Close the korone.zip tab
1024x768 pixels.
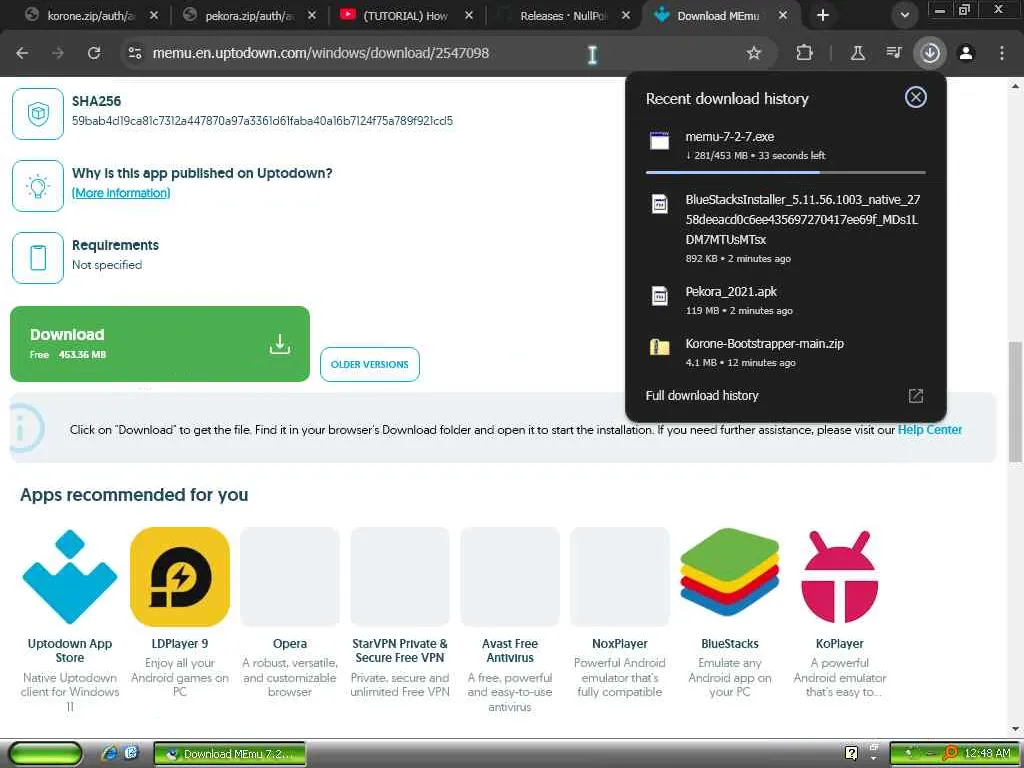pyautogui.click(x=153, y=15)
